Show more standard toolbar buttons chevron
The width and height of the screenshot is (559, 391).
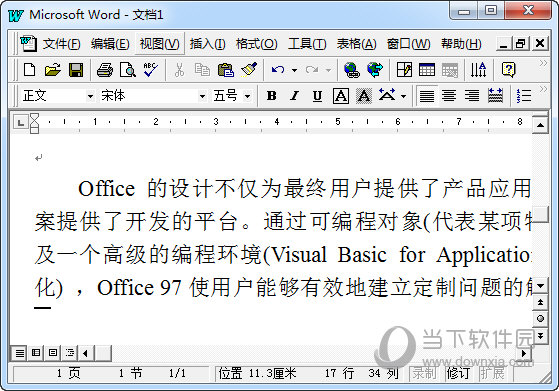tap(543, 63)
